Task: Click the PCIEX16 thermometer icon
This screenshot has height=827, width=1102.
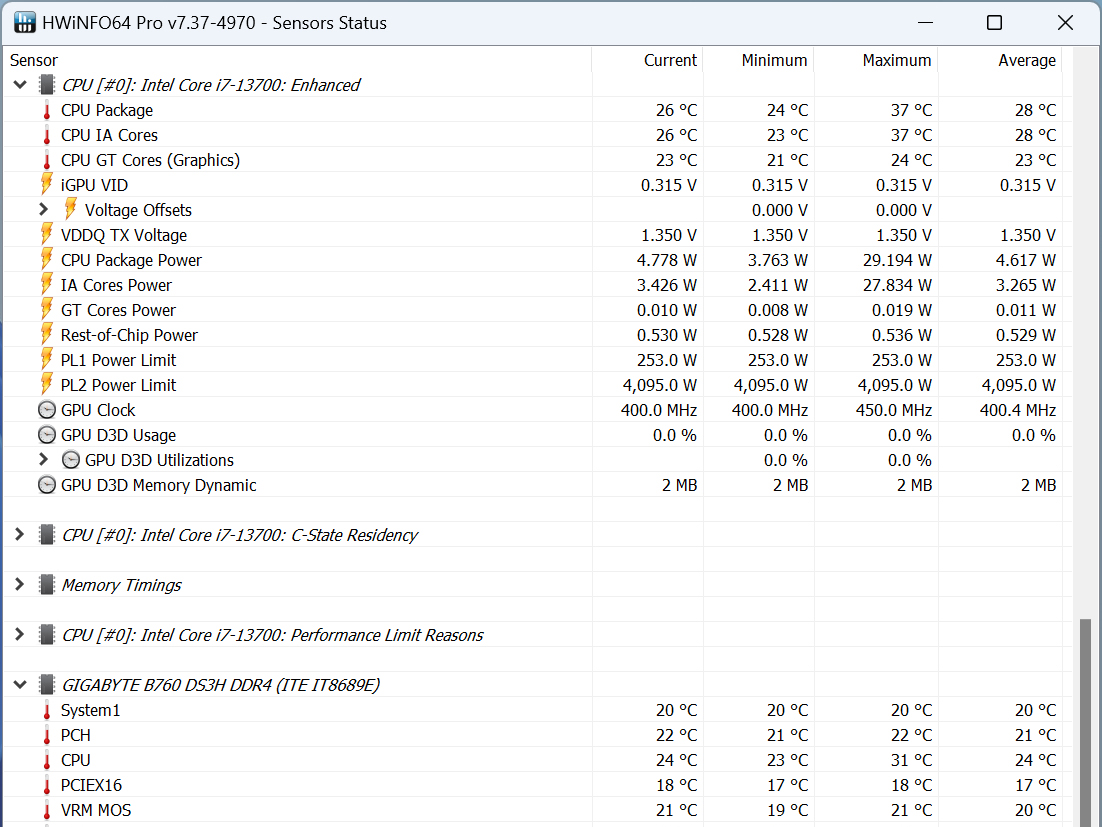Action: (x=47, y=785)
